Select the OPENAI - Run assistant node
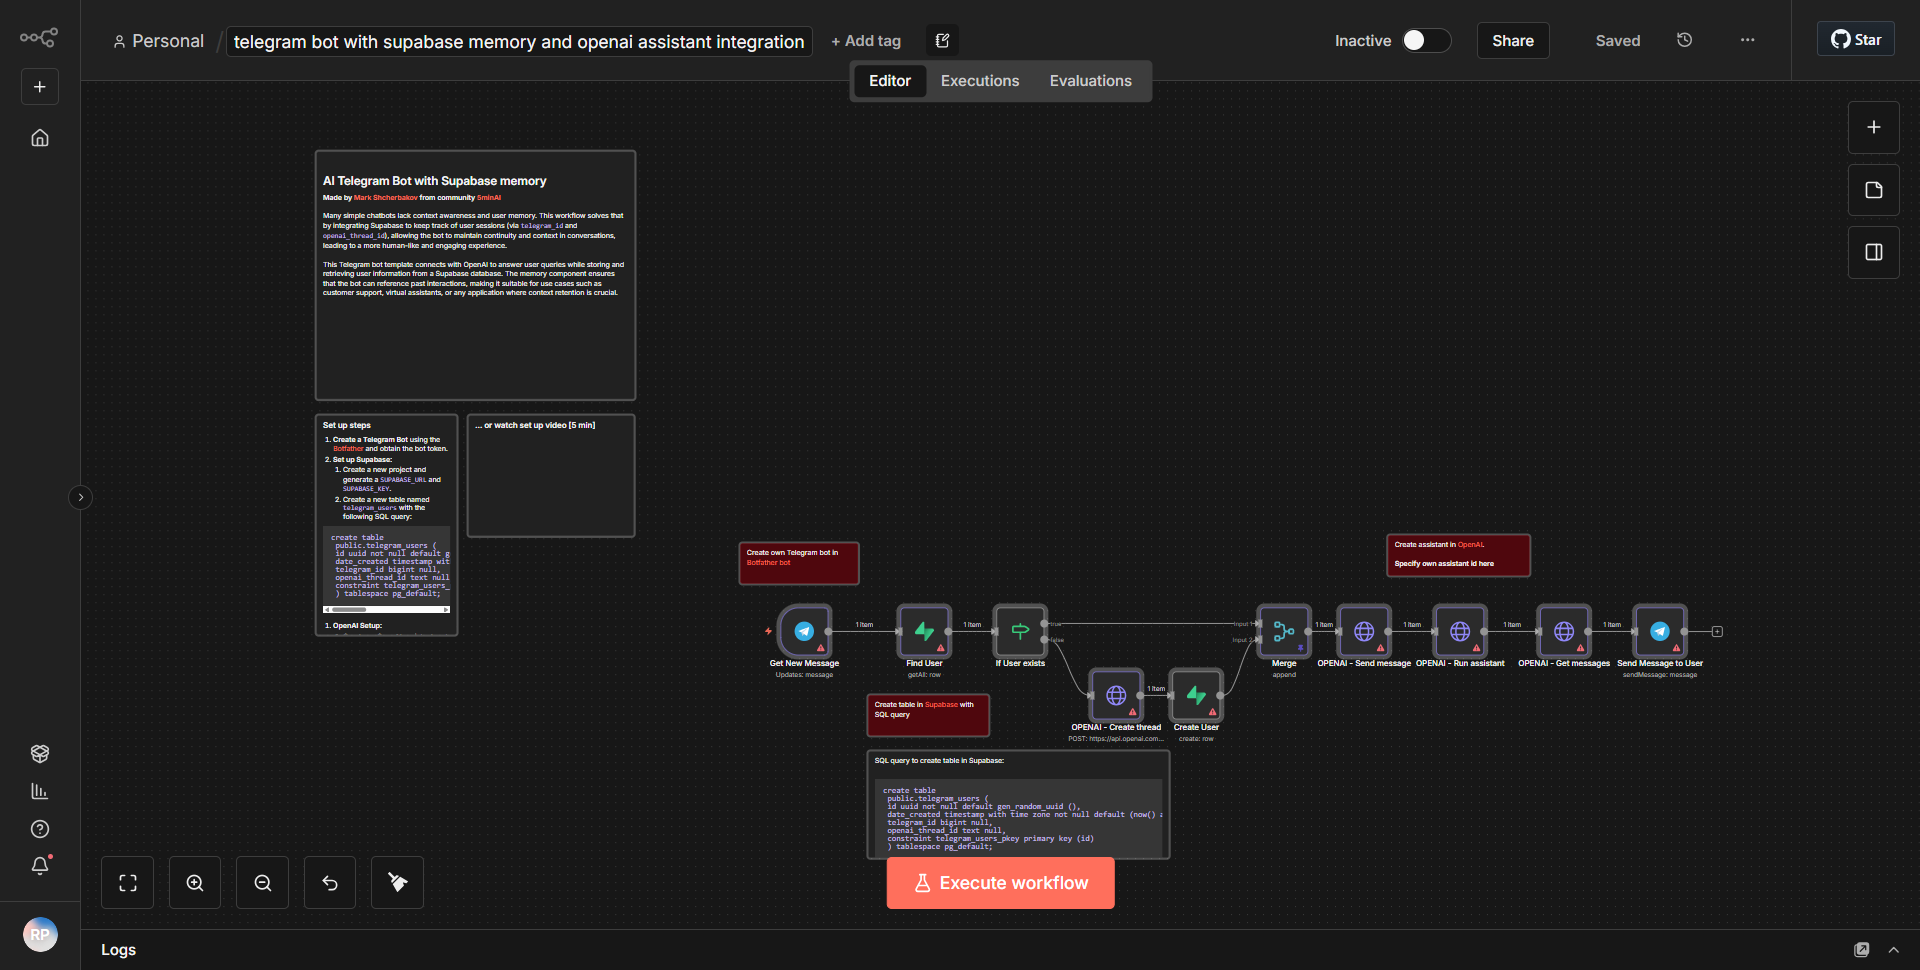Viewport: 1920px width, 970px height. [1460, 631]
